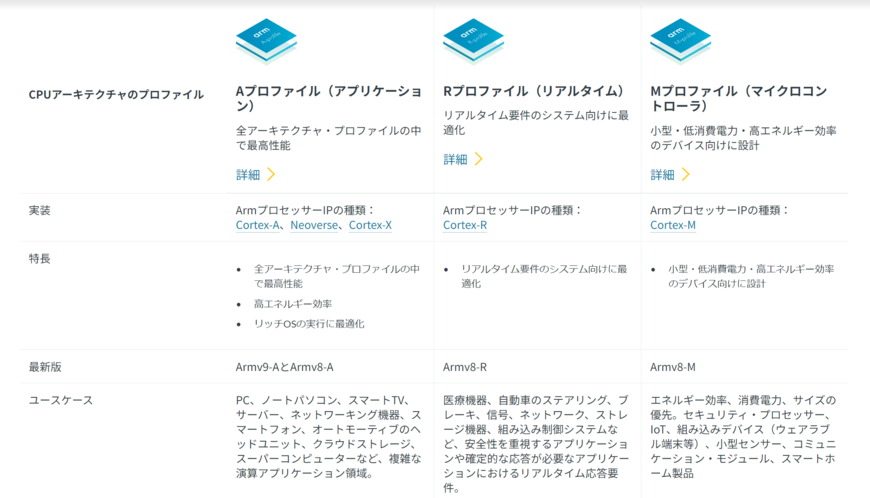Open the Cortex-A link
This screenshot has width=870, height=498.
(x=257, y=225)
